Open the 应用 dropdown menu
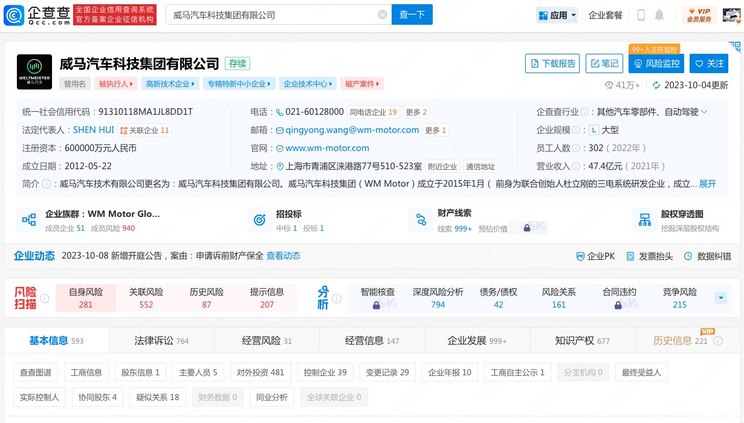 point(557,15)
